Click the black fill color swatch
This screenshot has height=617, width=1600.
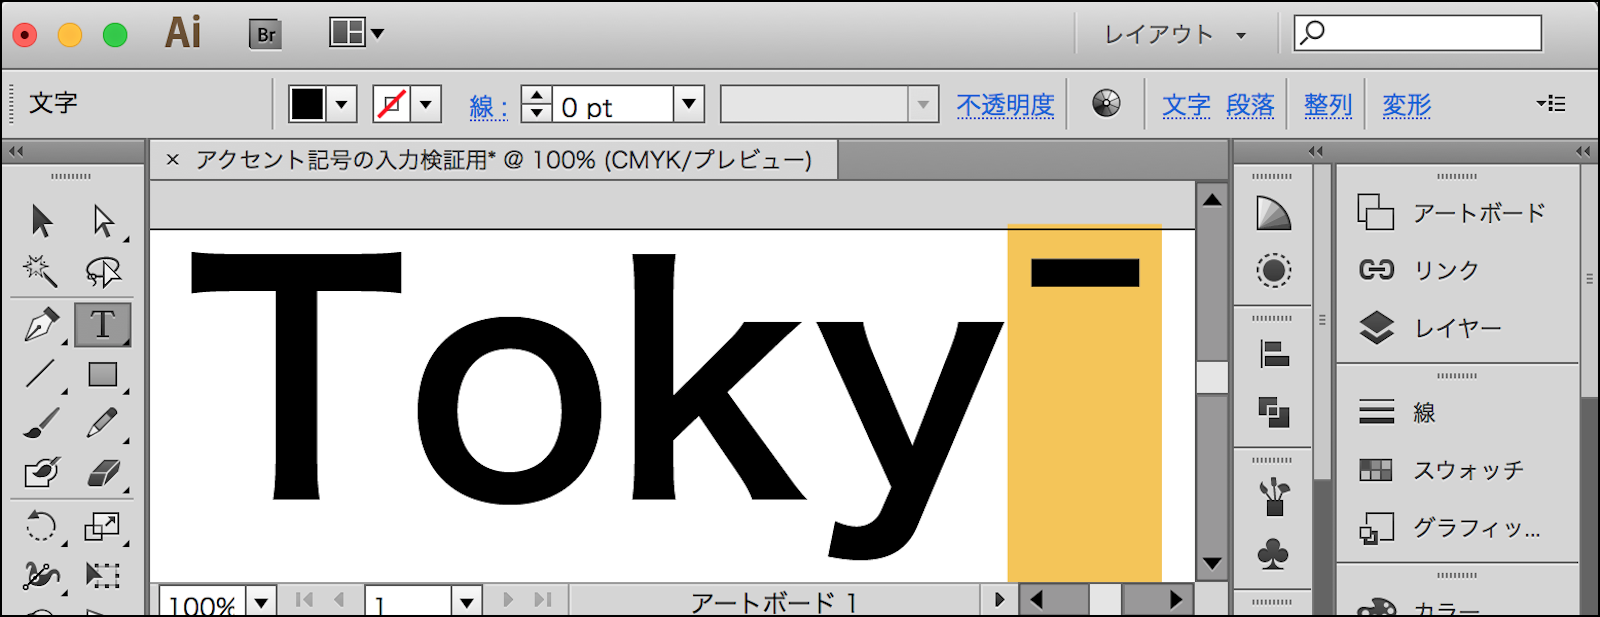tap(307, 104)
